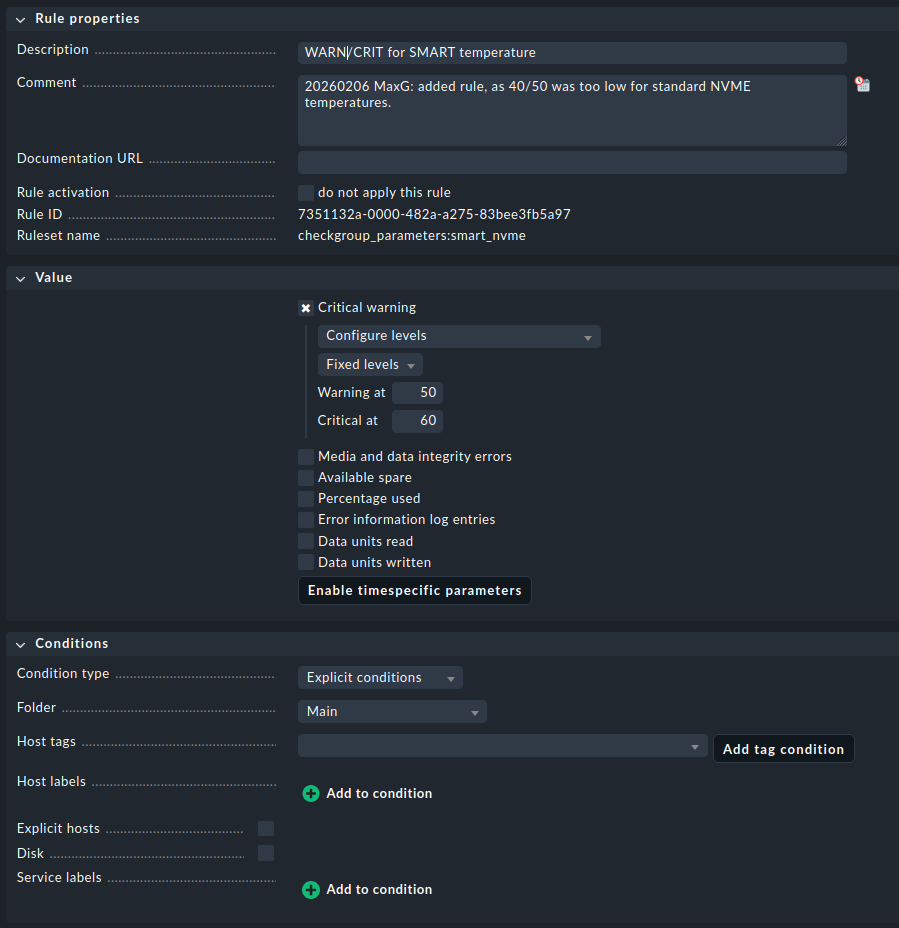This screenshot has width=899, height=928.
Task: Toggle the Disk condition checkbox
Action: [x=266, y=853]
